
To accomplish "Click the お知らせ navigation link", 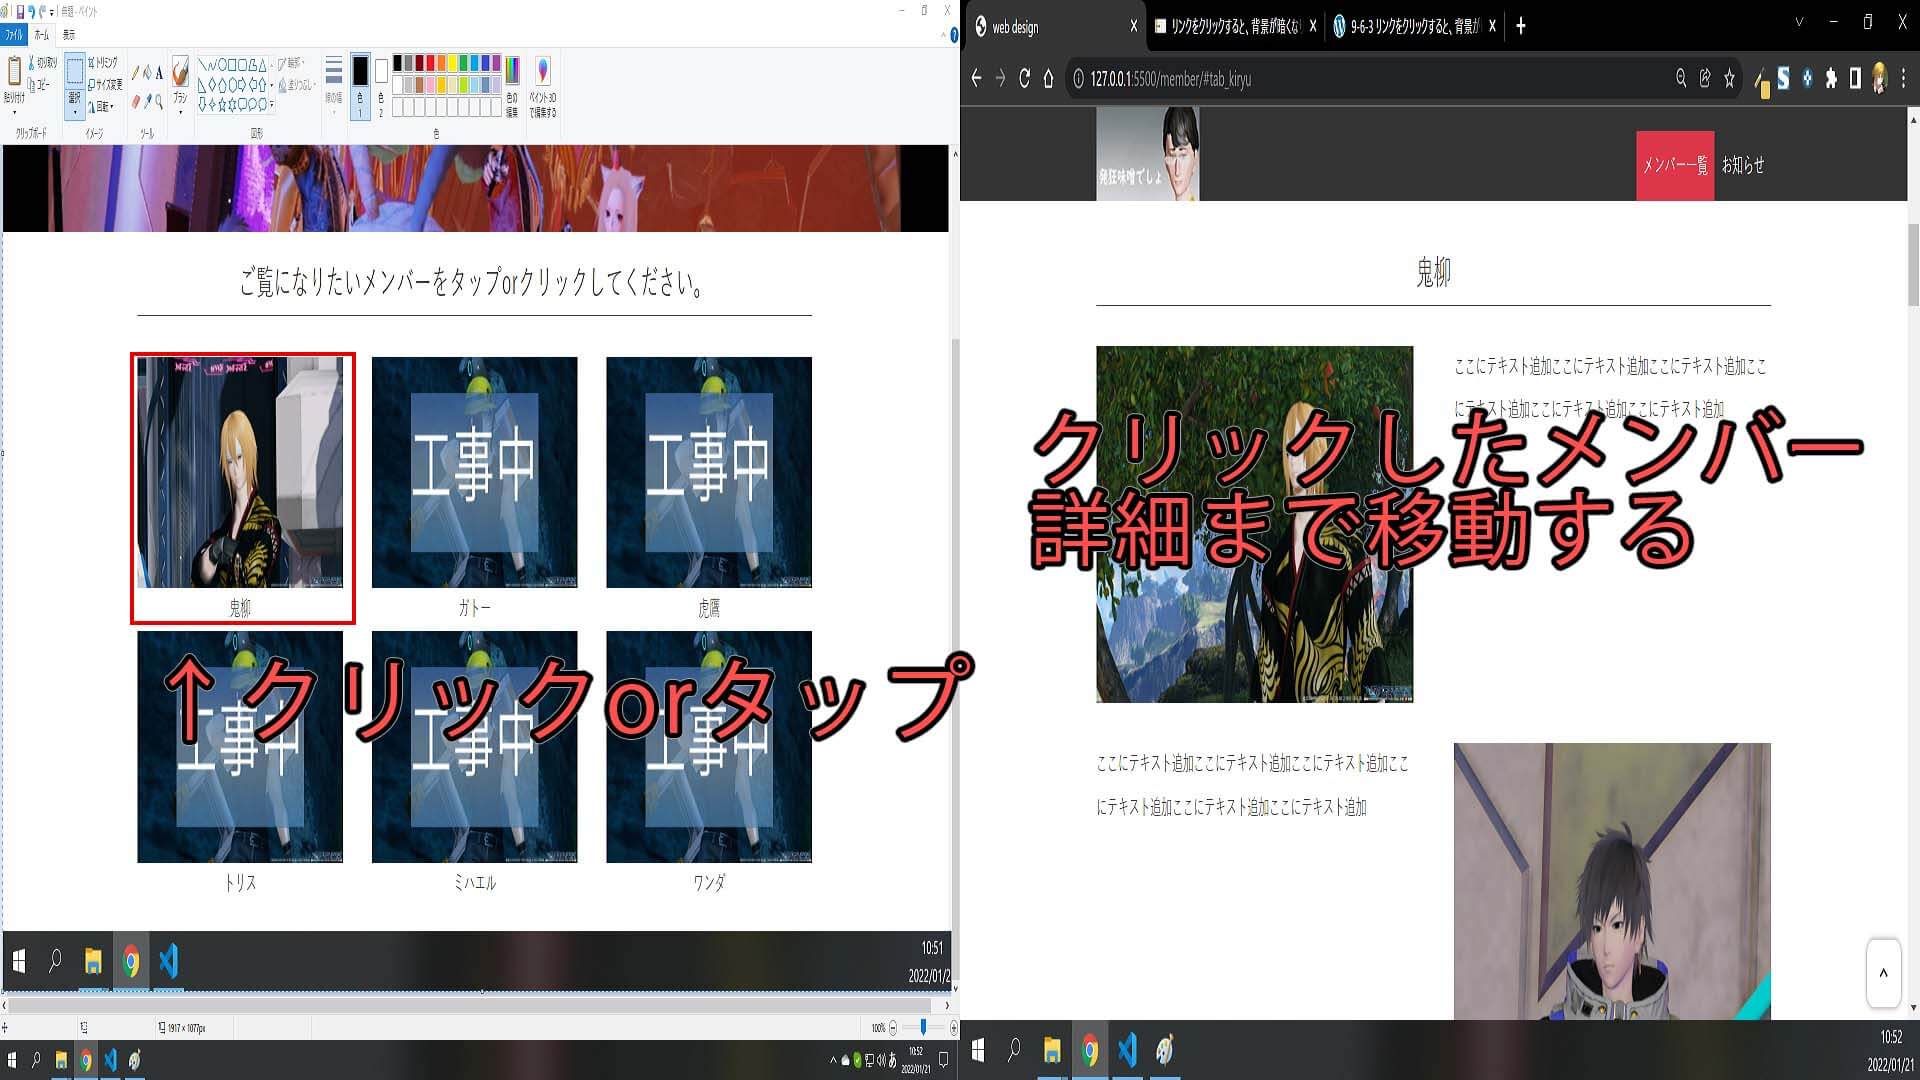I will click(1743, 166).
